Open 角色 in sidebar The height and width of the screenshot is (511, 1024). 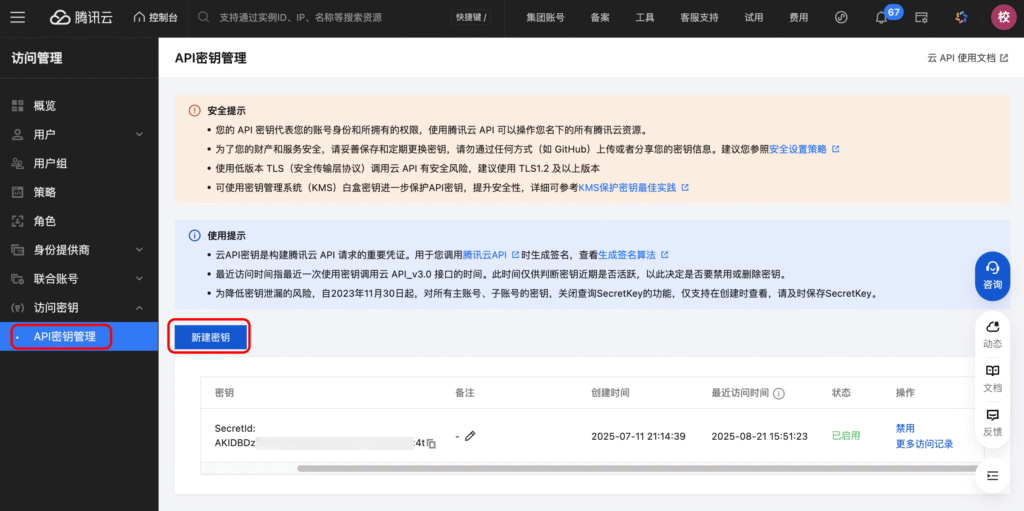(x=78, y=221)
